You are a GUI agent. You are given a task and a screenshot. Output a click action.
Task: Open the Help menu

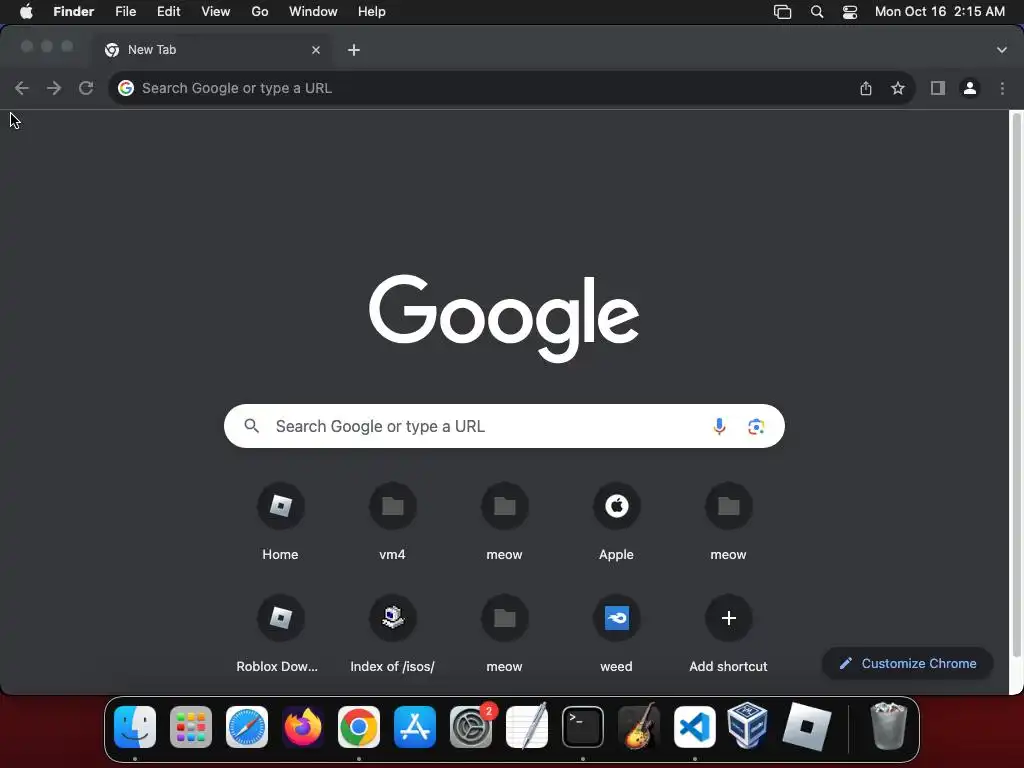[x=372, y=12]
